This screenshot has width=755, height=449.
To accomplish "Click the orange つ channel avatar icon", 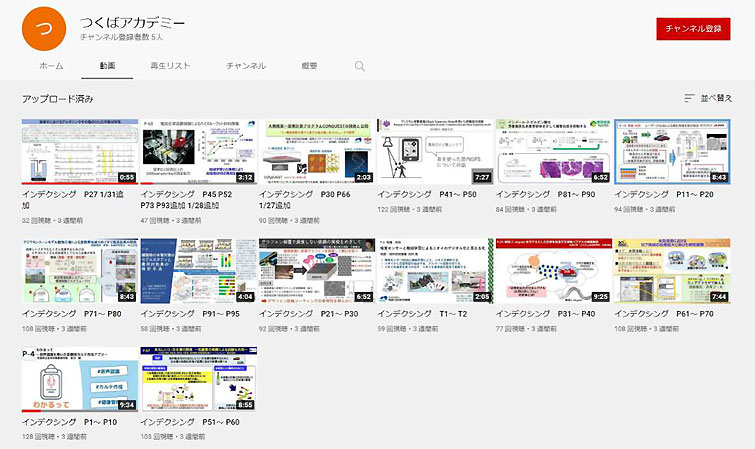I will (43, 28).
